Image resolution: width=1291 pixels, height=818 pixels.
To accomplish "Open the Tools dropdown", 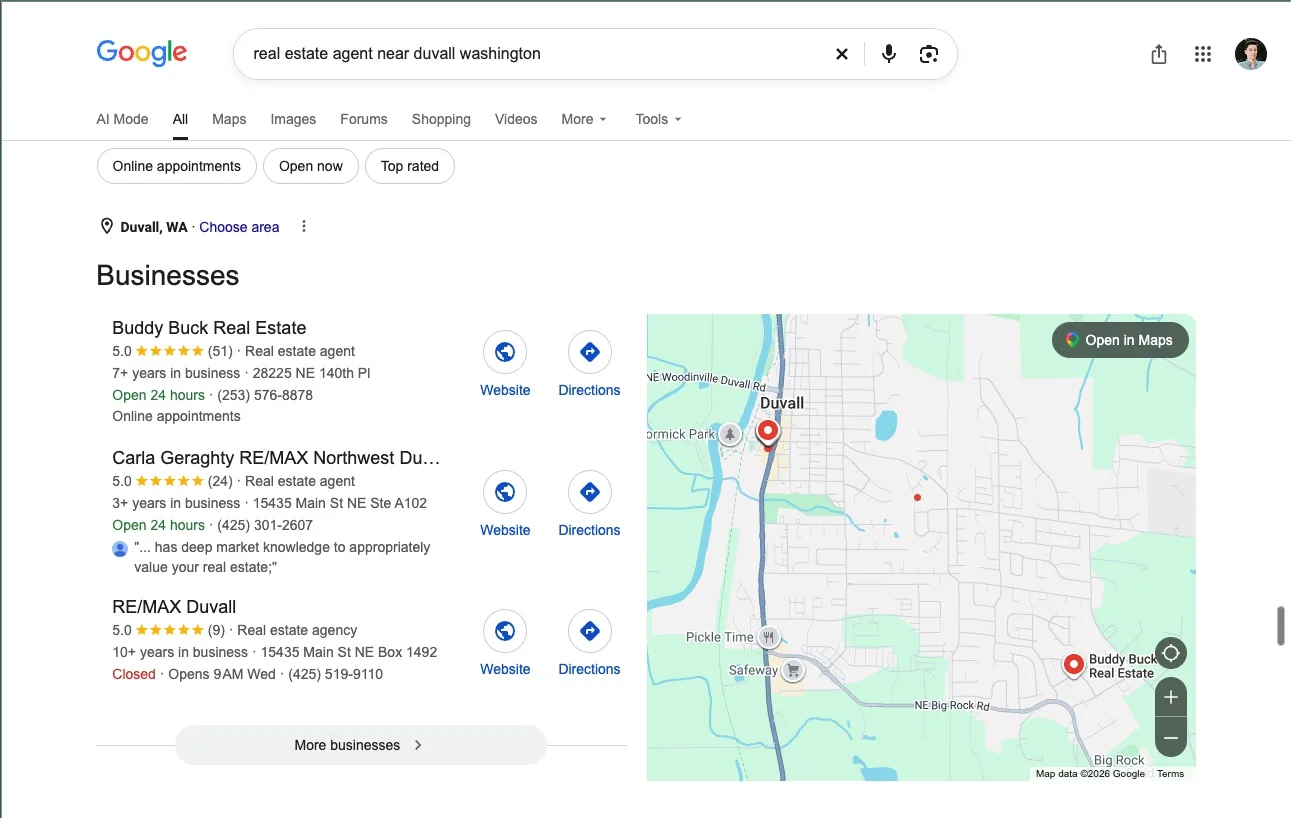I will pyautogui.click(x=659, y=119).
